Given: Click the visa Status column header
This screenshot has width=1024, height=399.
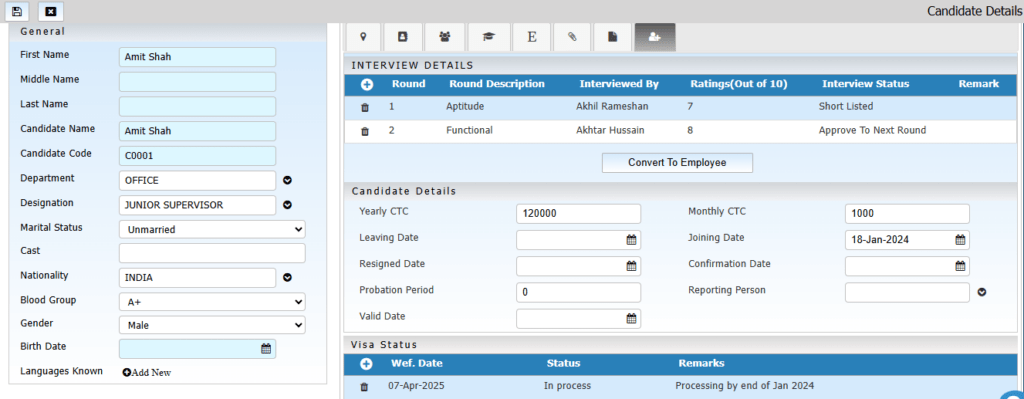Looking at the screenshot, I should 563,363.
